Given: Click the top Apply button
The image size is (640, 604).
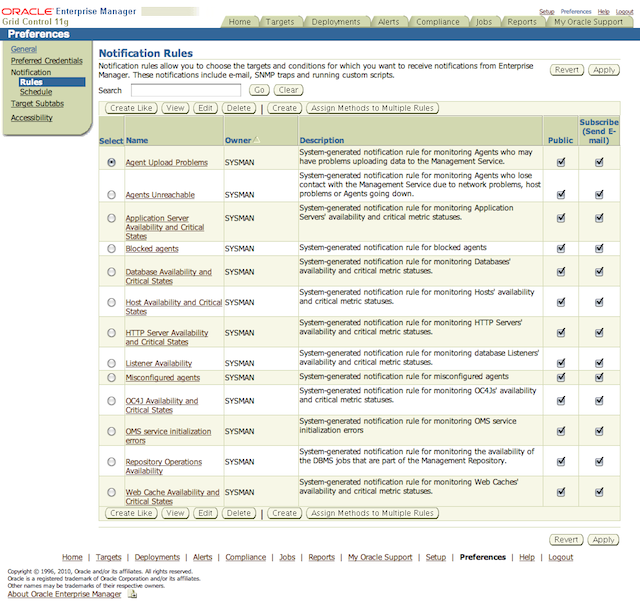Looking at the screenshot, I should [603, 70].
